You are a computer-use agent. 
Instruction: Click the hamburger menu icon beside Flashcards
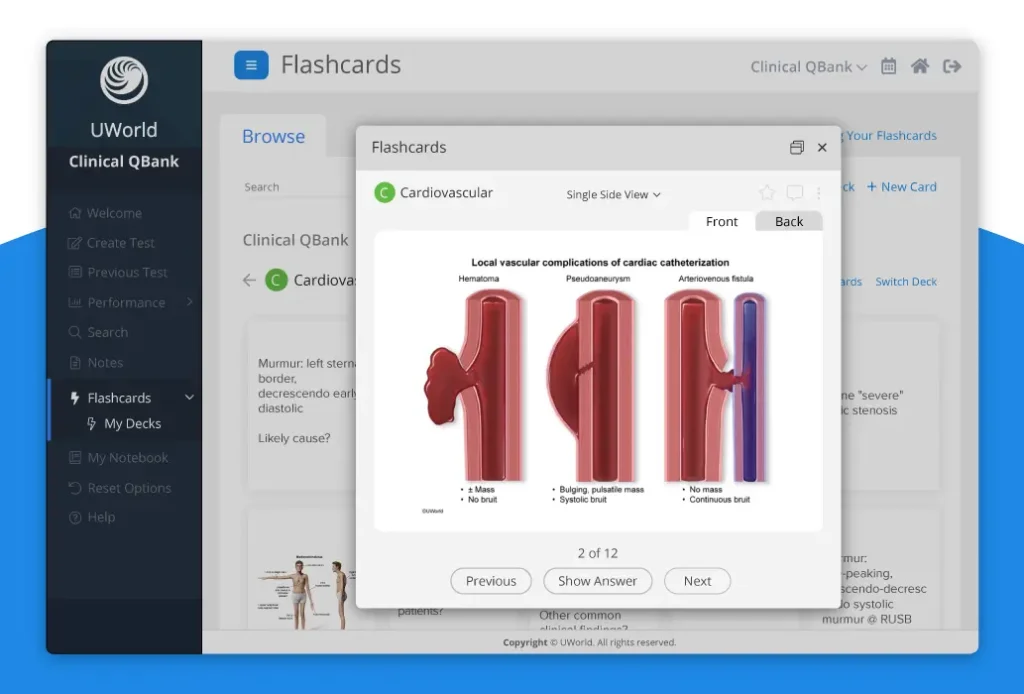(251, 66)
